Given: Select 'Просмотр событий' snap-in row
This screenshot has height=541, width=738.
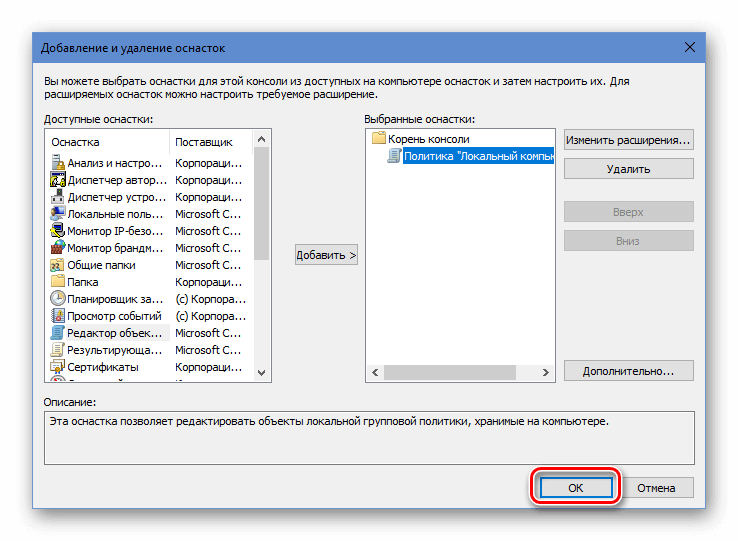Looking at the screenshot, I should coord(150,315).
